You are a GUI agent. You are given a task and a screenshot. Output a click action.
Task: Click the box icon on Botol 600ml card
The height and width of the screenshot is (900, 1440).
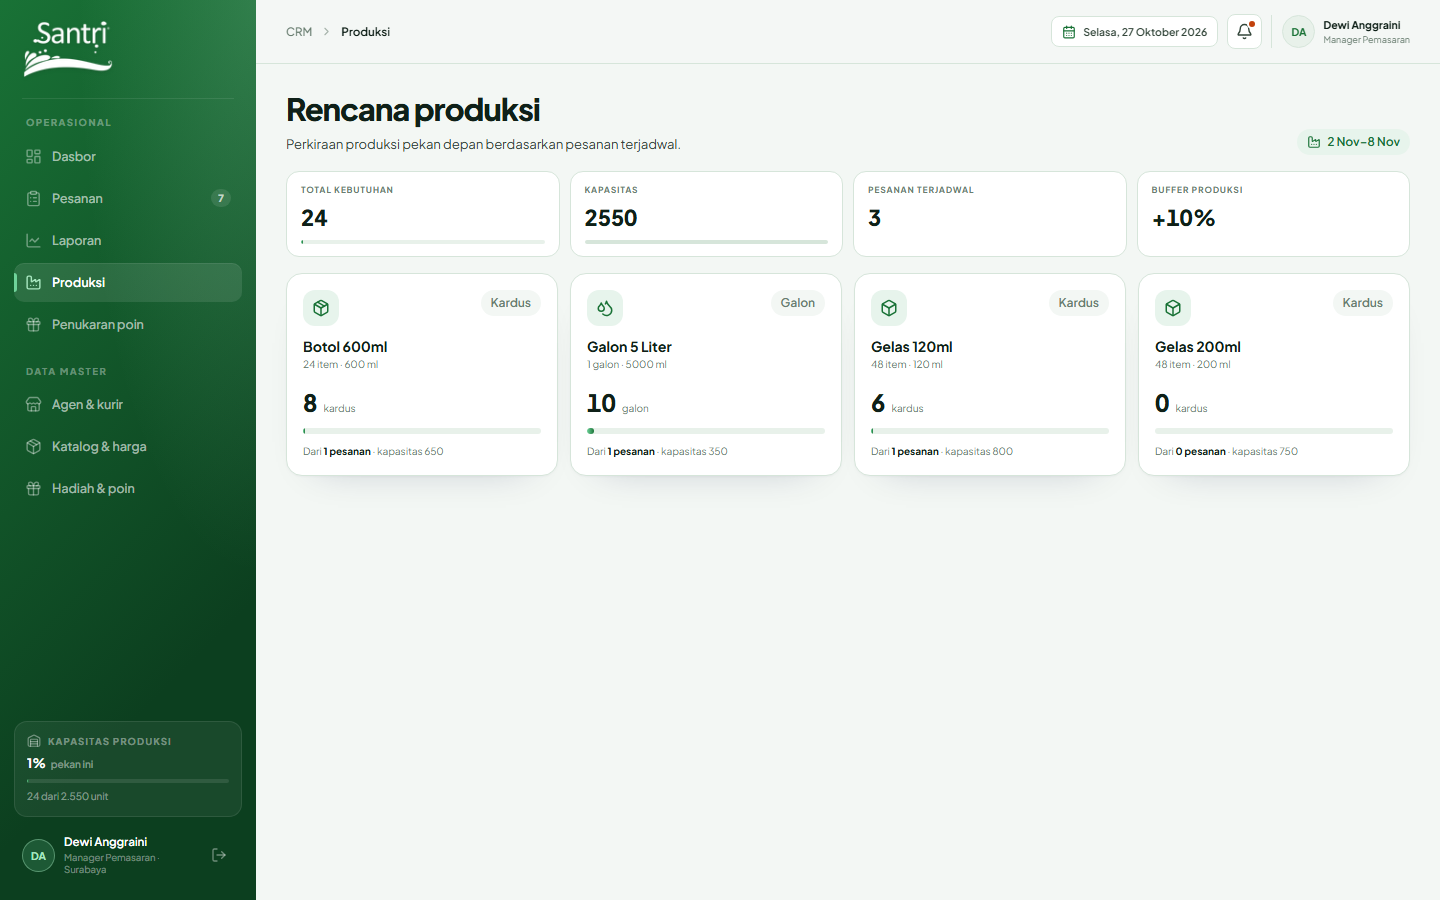[321, 308]
